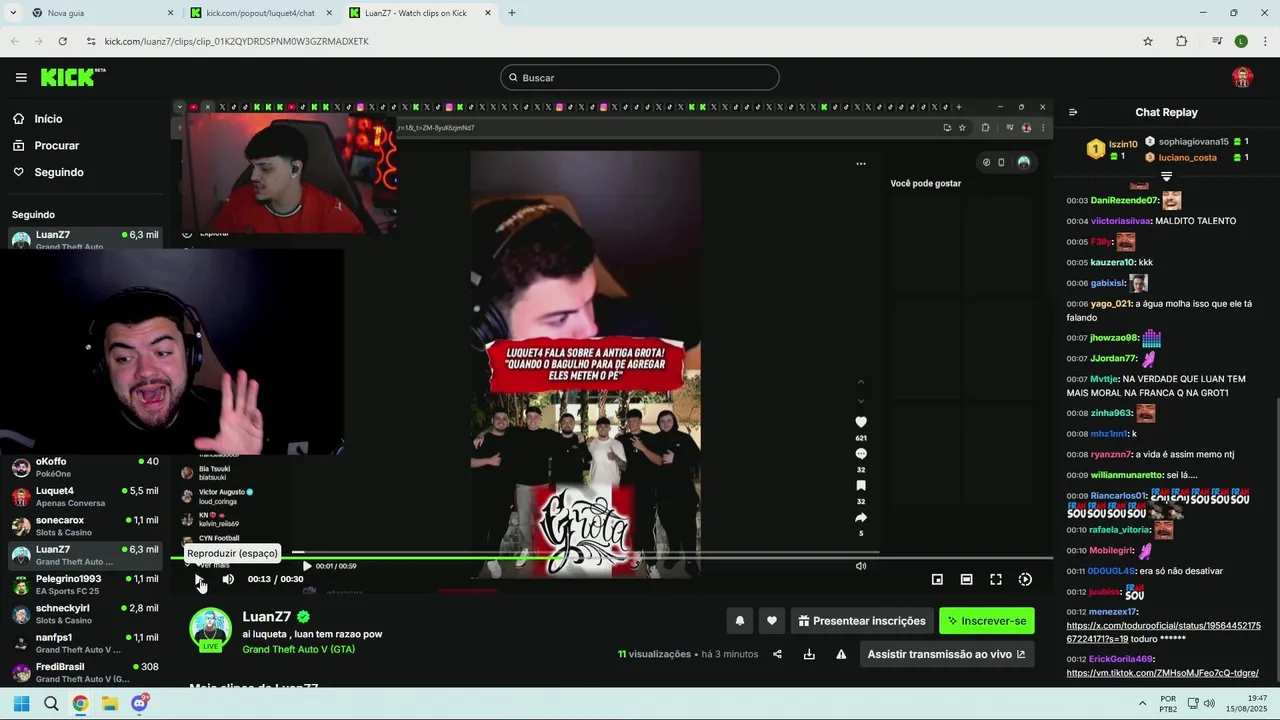The image size is (1280, 720).
Task: Open oKoffo channel in following list
Action: tap(85, 467)
